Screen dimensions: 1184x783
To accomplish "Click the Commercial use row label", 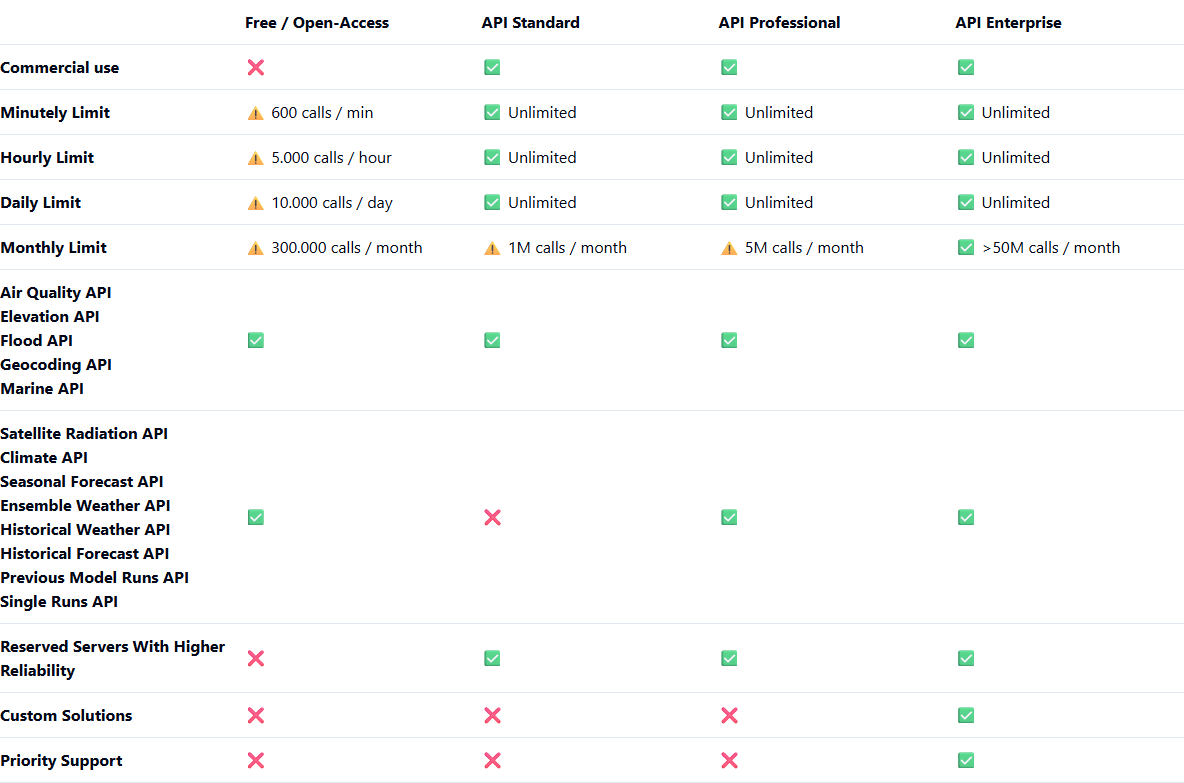I will click(60, 67).
